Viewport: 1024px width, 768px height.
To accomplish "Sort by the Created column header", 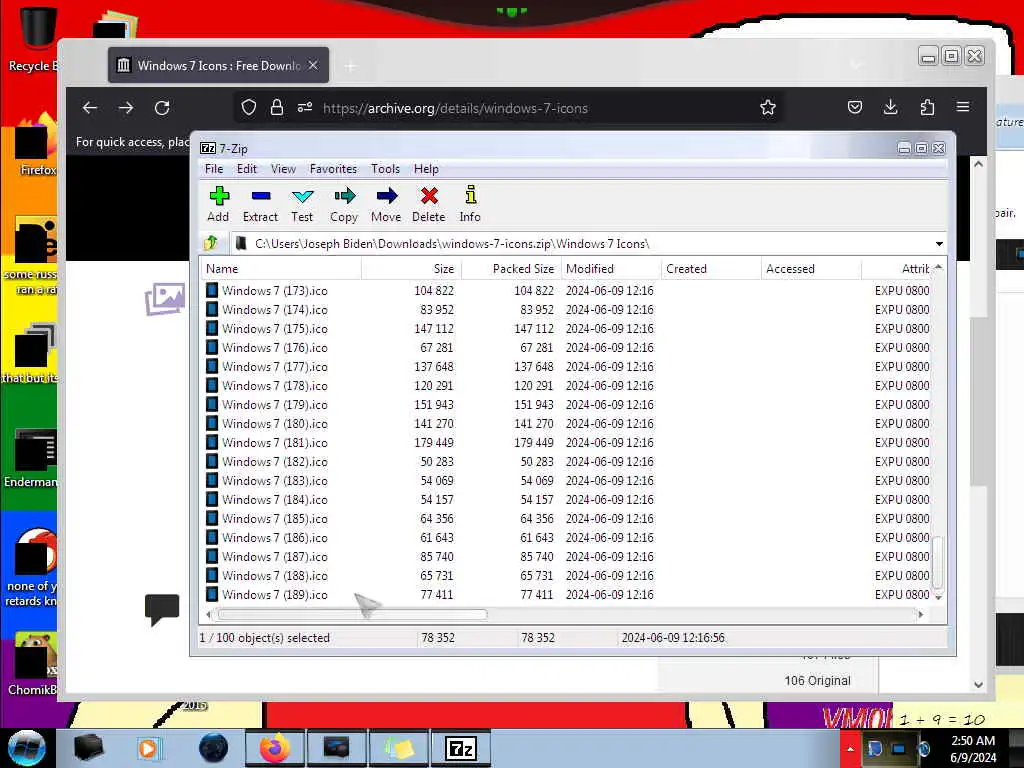I will click(x=711, y=269).
